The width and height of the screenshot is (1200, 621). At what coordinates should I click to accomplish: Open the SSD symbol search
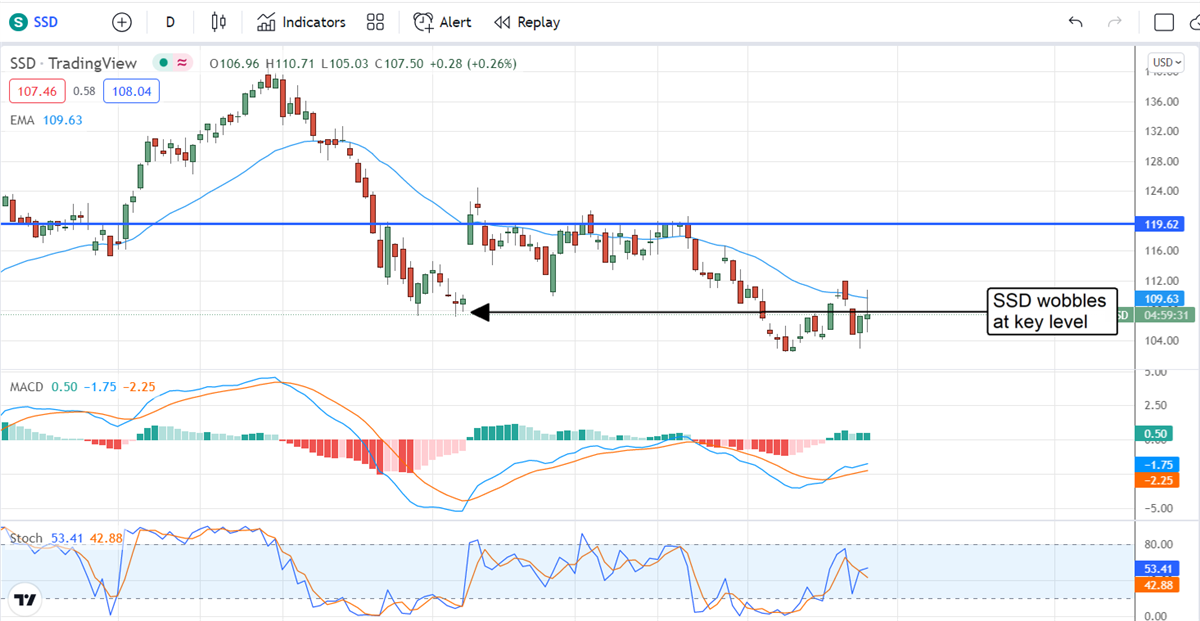[34, 22]
